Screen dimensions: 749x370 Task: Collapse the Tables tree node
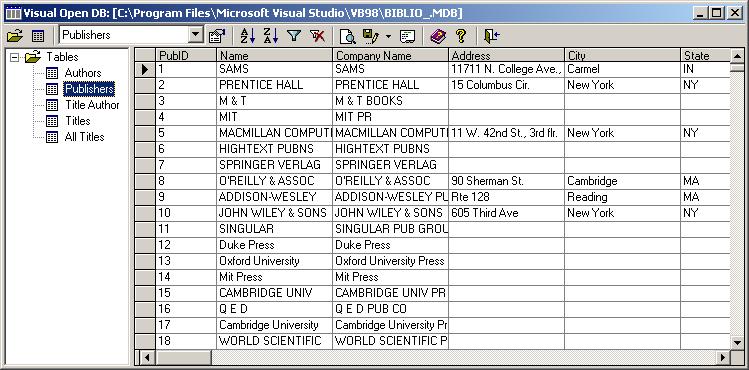tap(15, 57)
